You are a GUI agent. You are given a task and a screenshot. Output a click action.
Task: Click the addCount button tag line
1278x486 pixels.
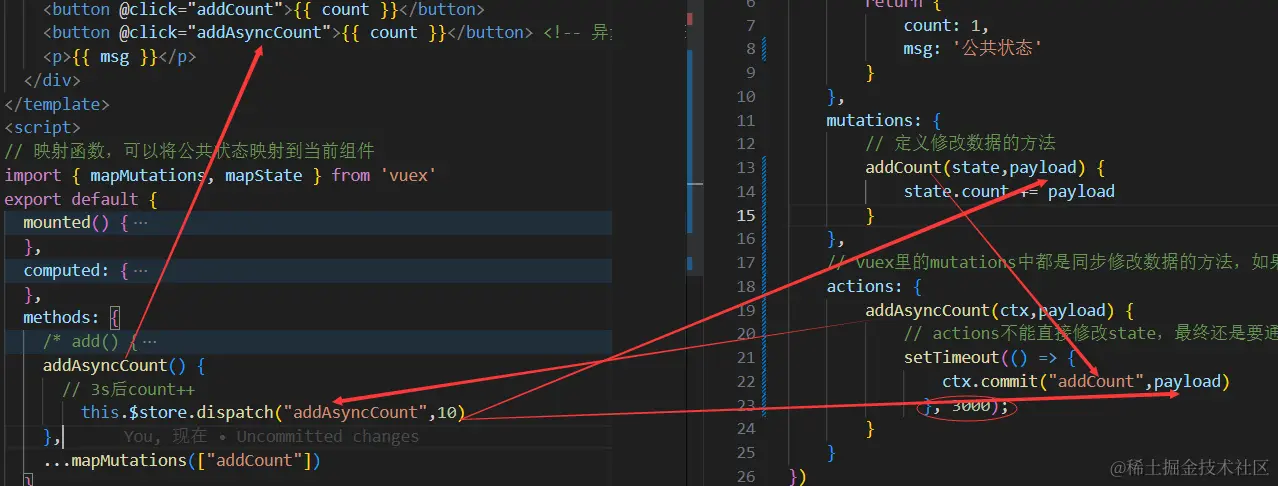click(x=263, y=9)
